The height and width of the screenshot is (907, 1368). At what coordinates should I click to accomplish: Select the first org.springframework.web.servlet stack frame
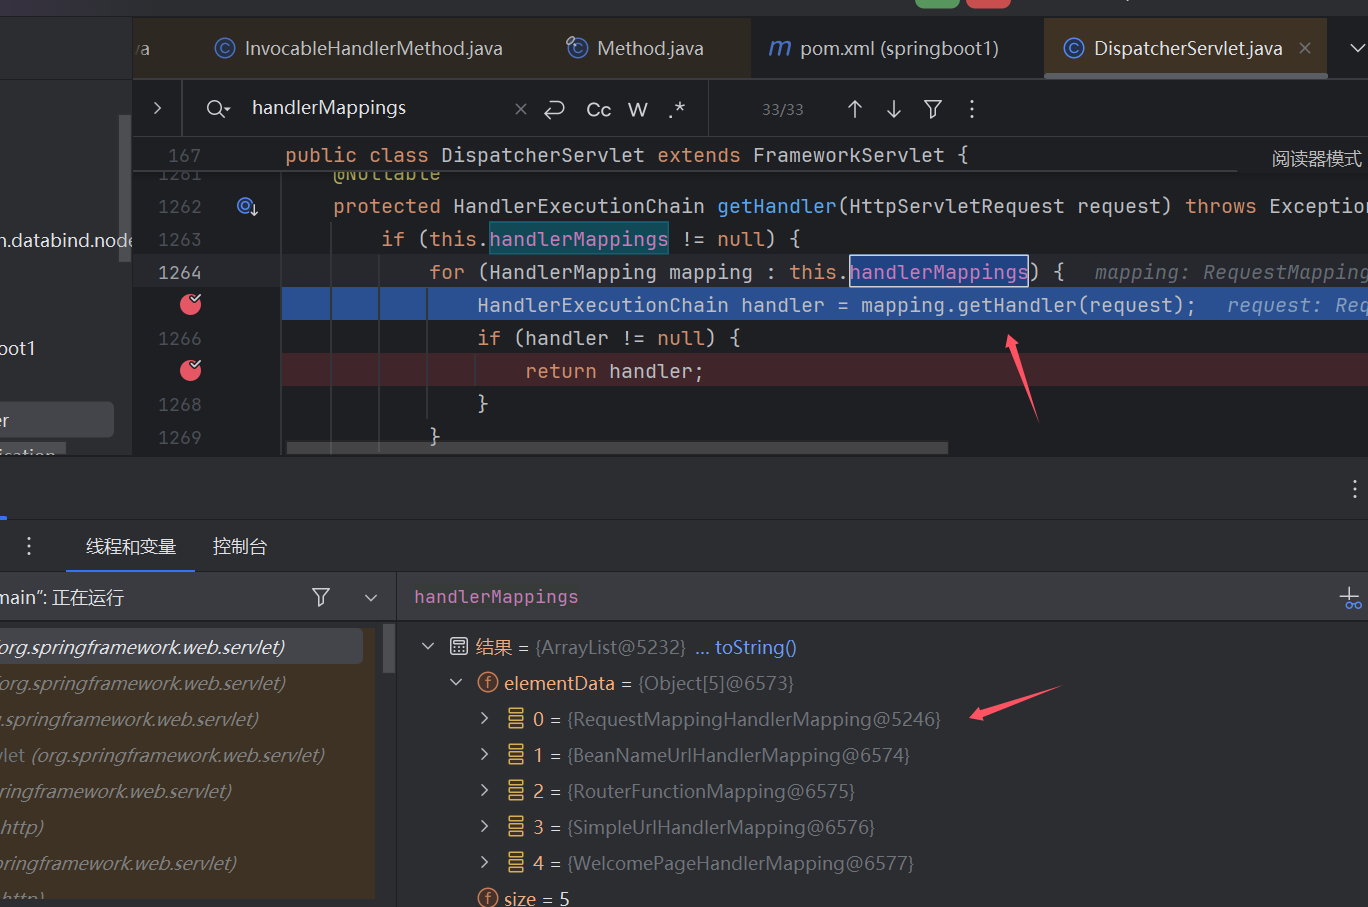tap(180, 647)
